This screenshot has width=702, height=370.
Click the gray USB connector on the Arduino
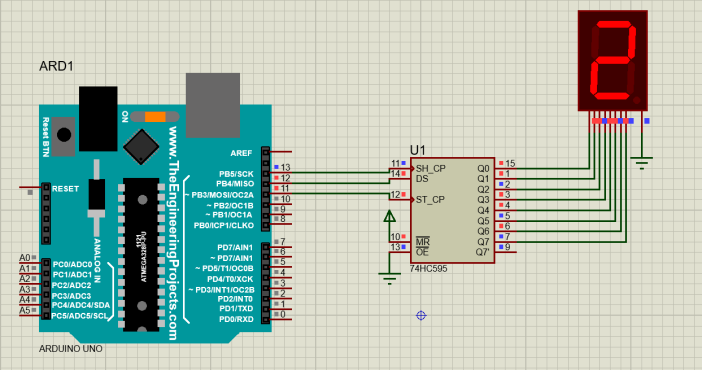click(213, 105)
